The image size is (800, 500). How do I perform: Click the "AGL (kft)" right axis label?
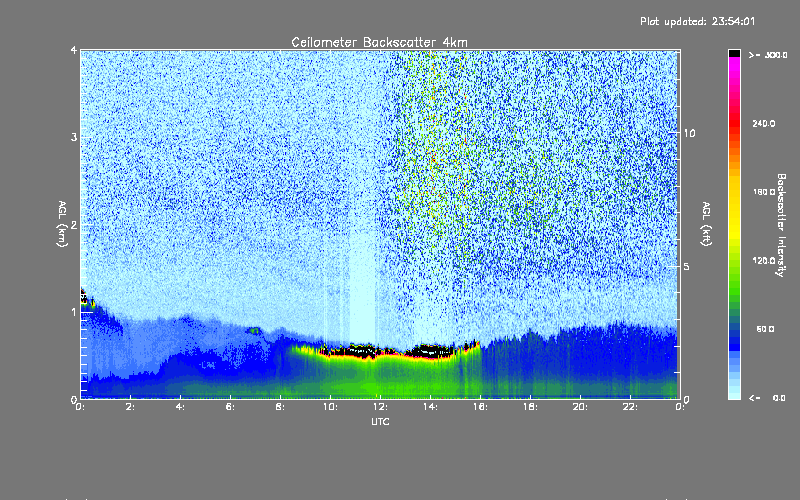tap(706, 224)
